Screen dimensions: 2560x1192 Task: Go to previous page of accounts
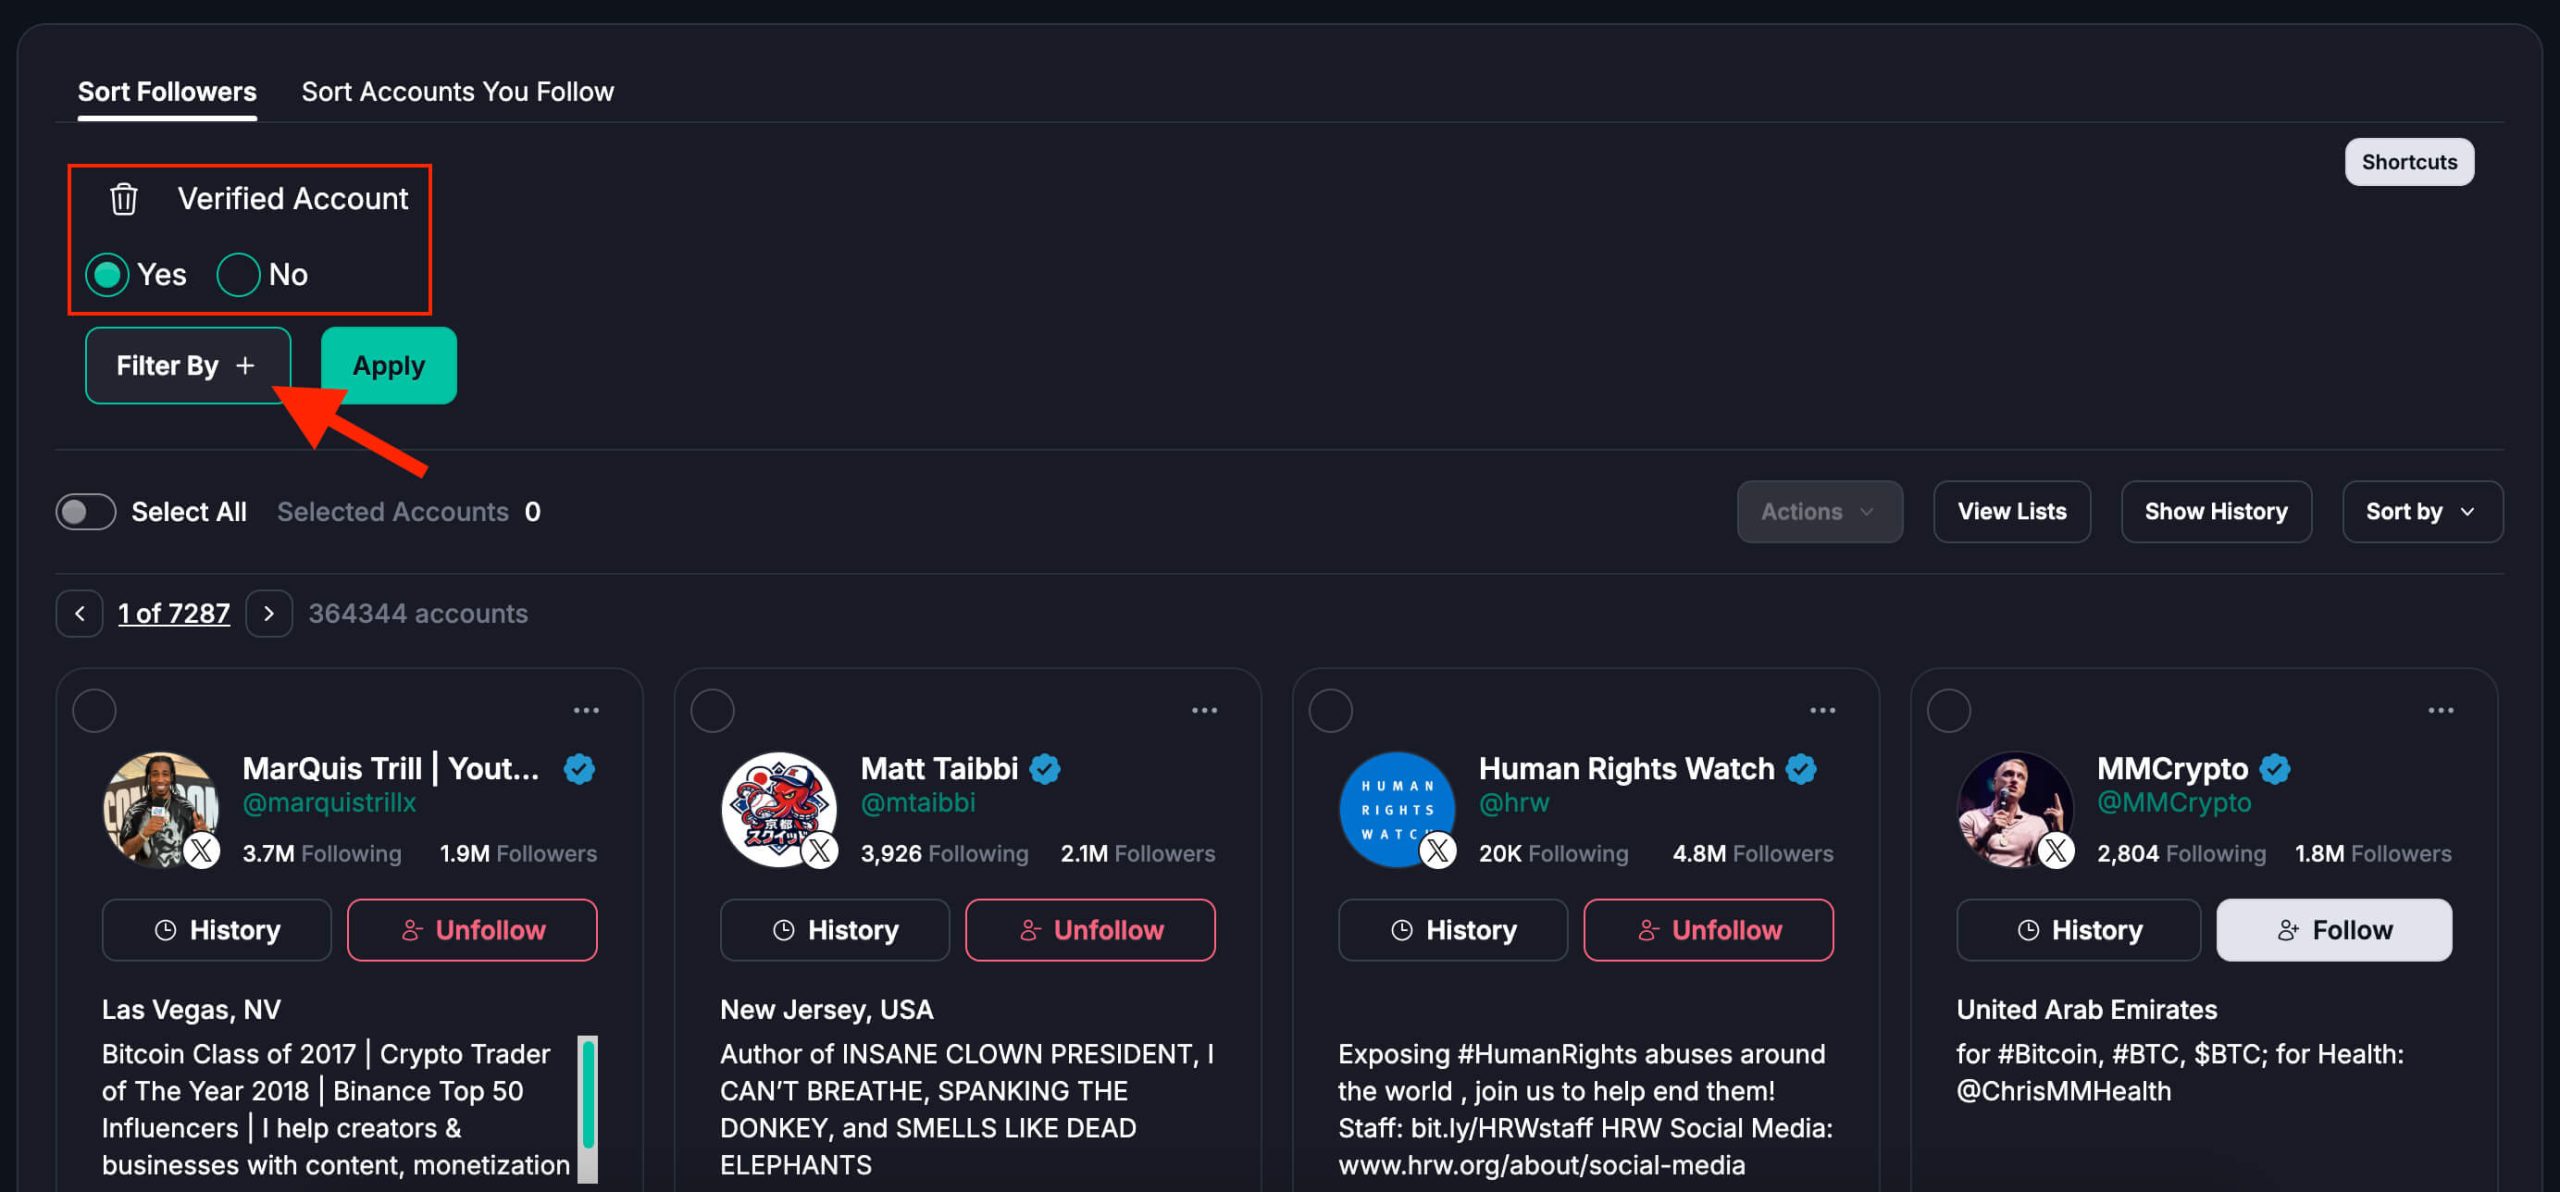[x=80, y=613]
